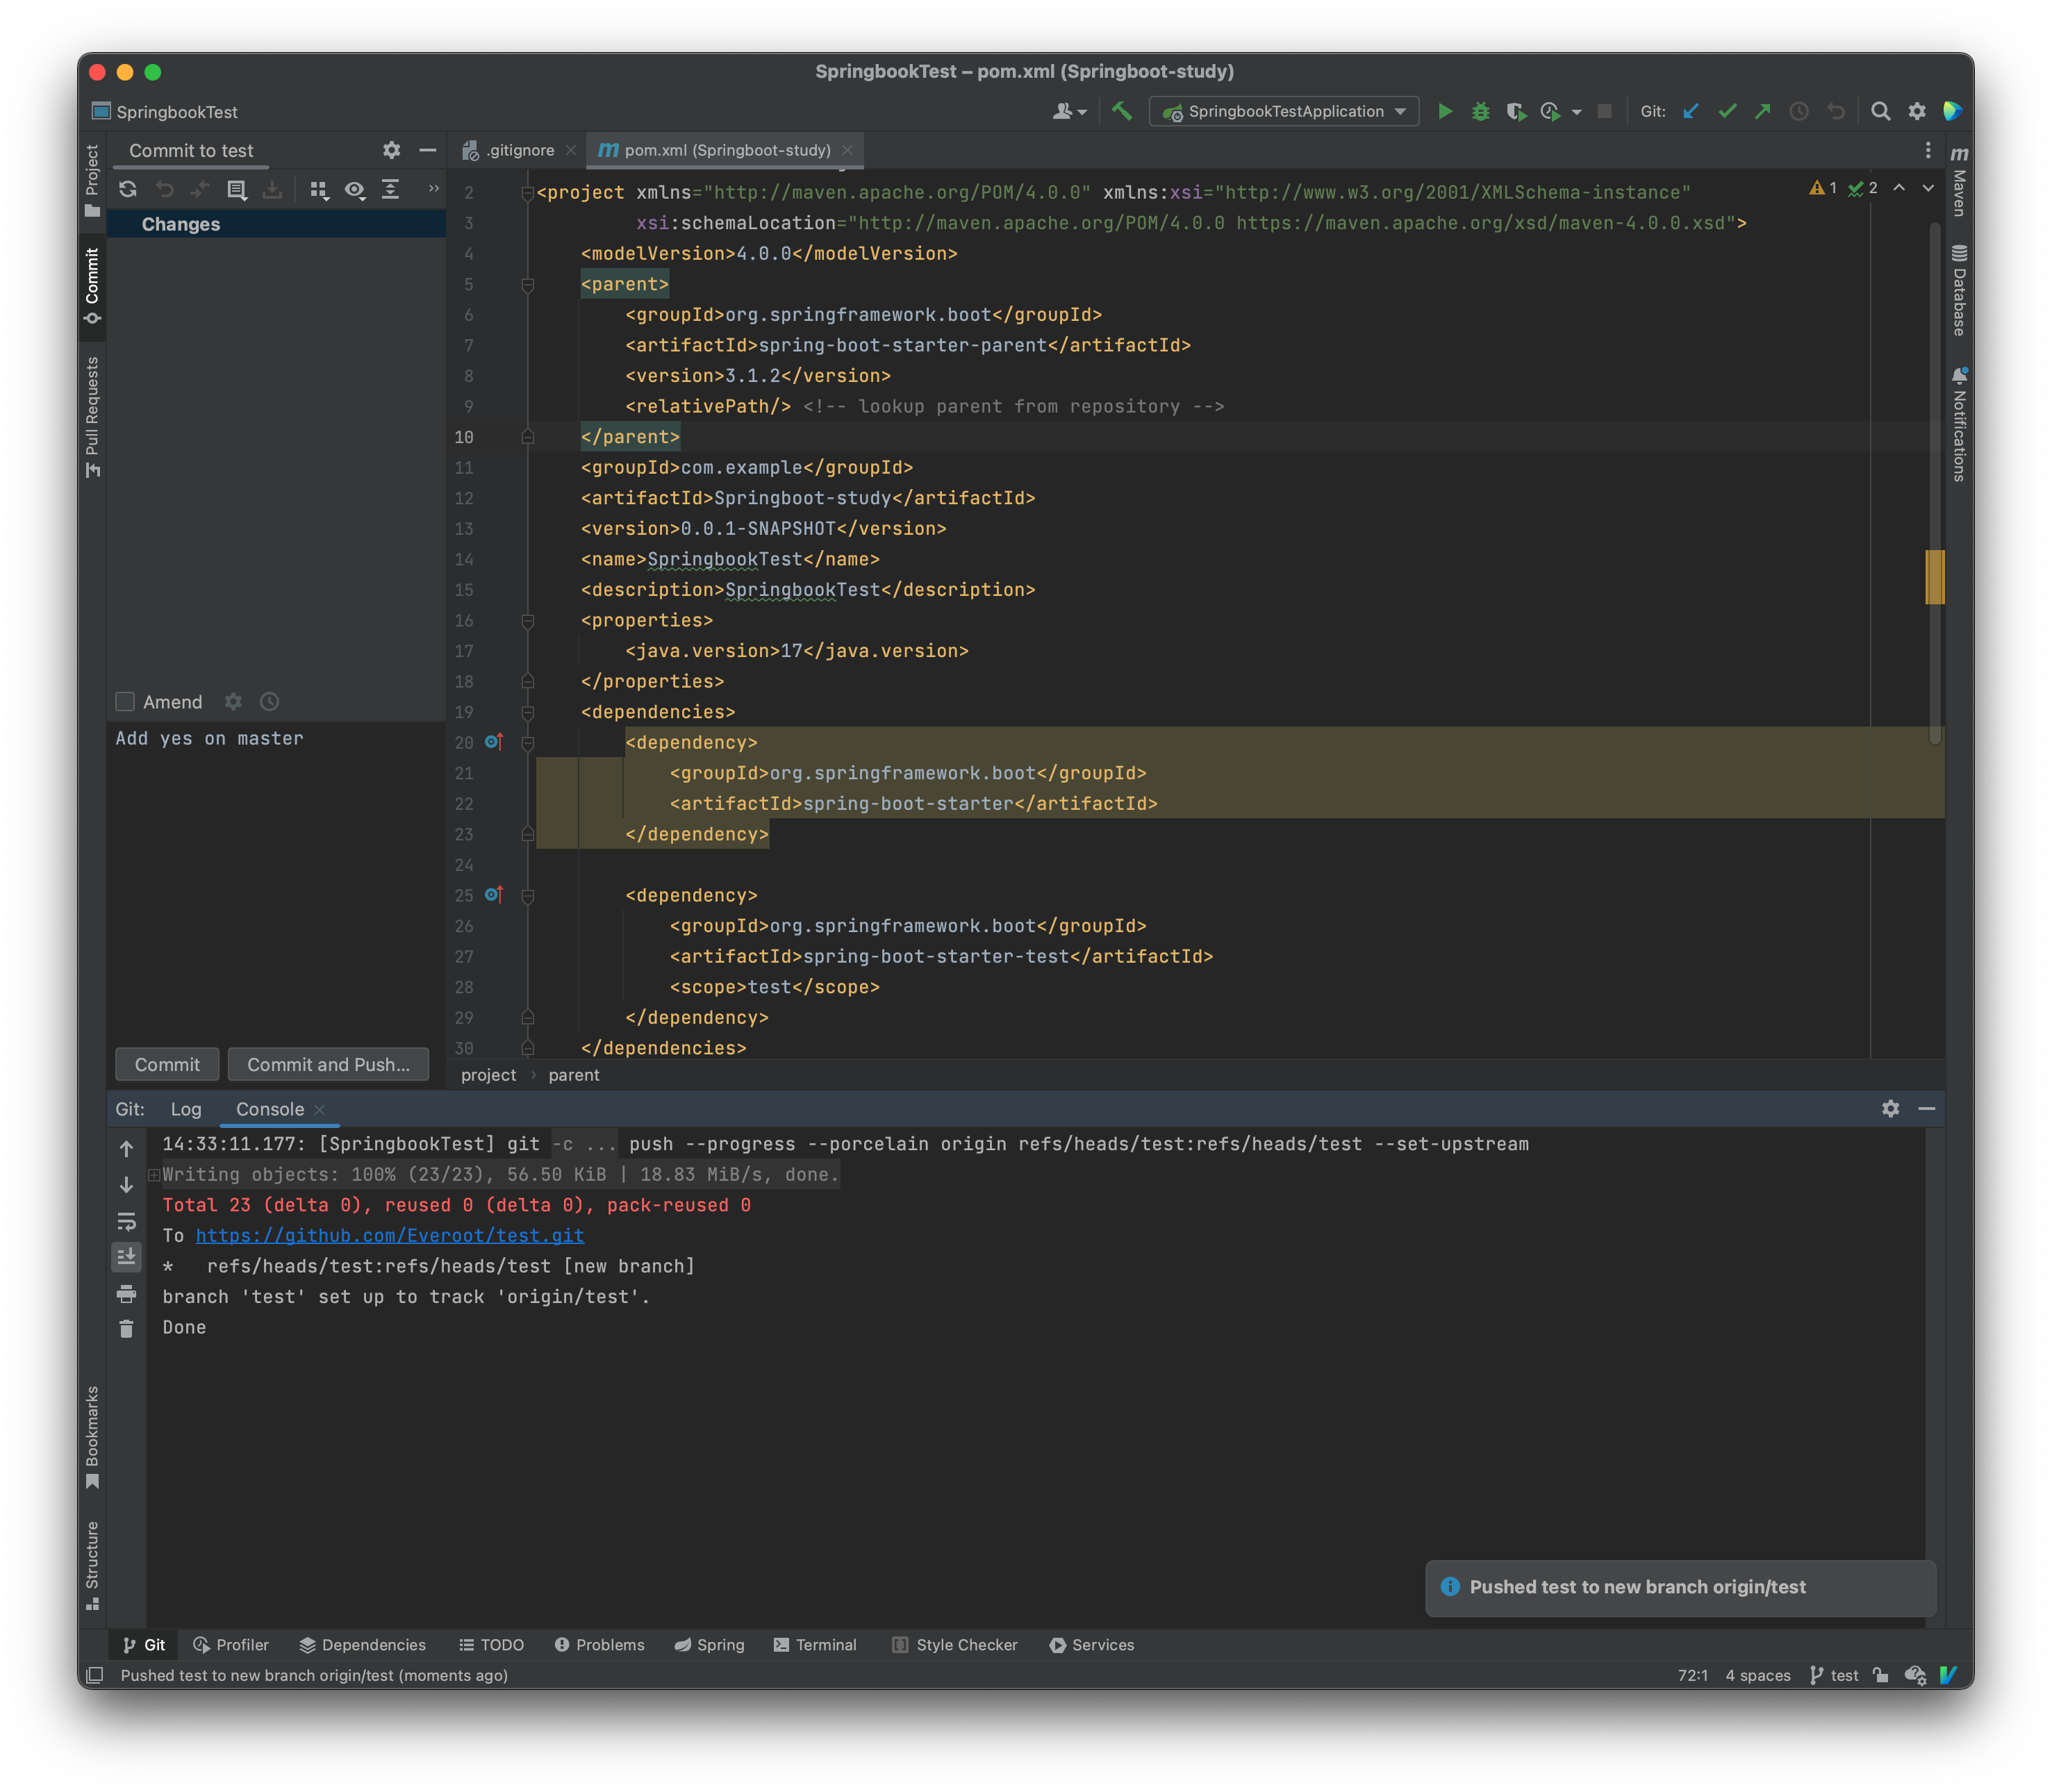Open the user account dropdown arrow
2052x1792 pixels.
point(1082,113)
